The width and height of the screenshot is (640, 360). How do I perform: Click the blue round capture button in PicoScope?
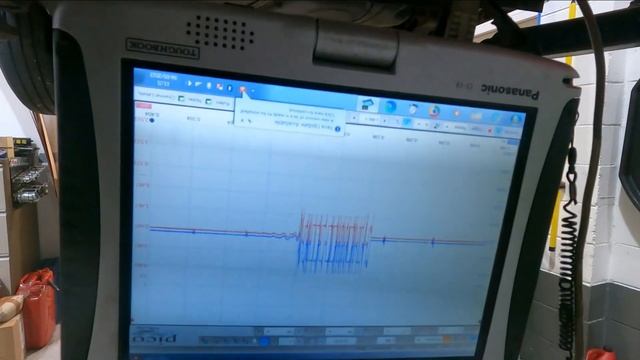click(x=264, y=340)
